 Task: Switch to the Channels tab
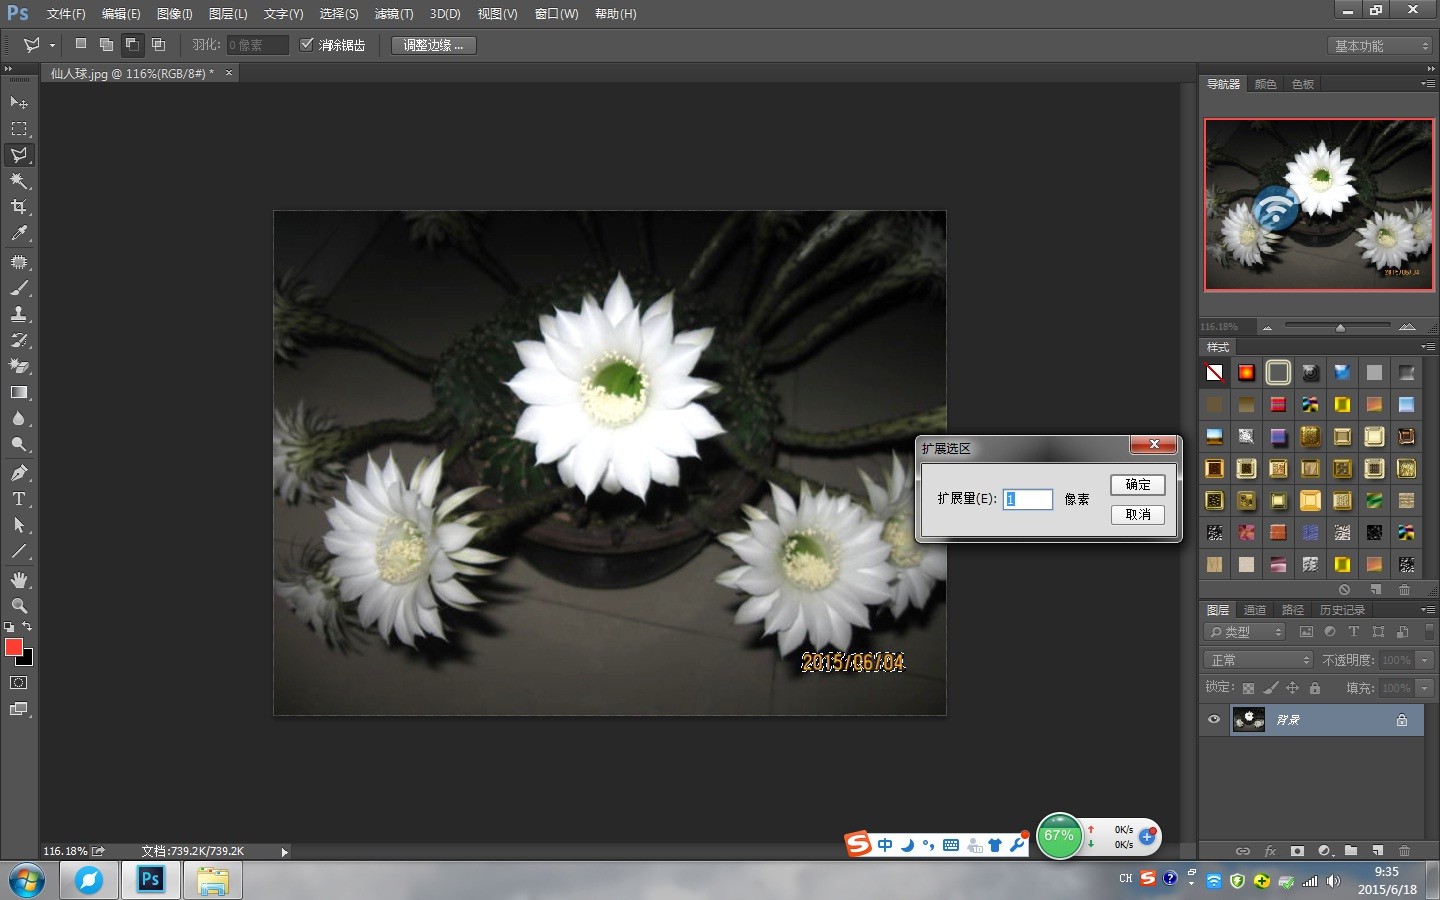1255,610
